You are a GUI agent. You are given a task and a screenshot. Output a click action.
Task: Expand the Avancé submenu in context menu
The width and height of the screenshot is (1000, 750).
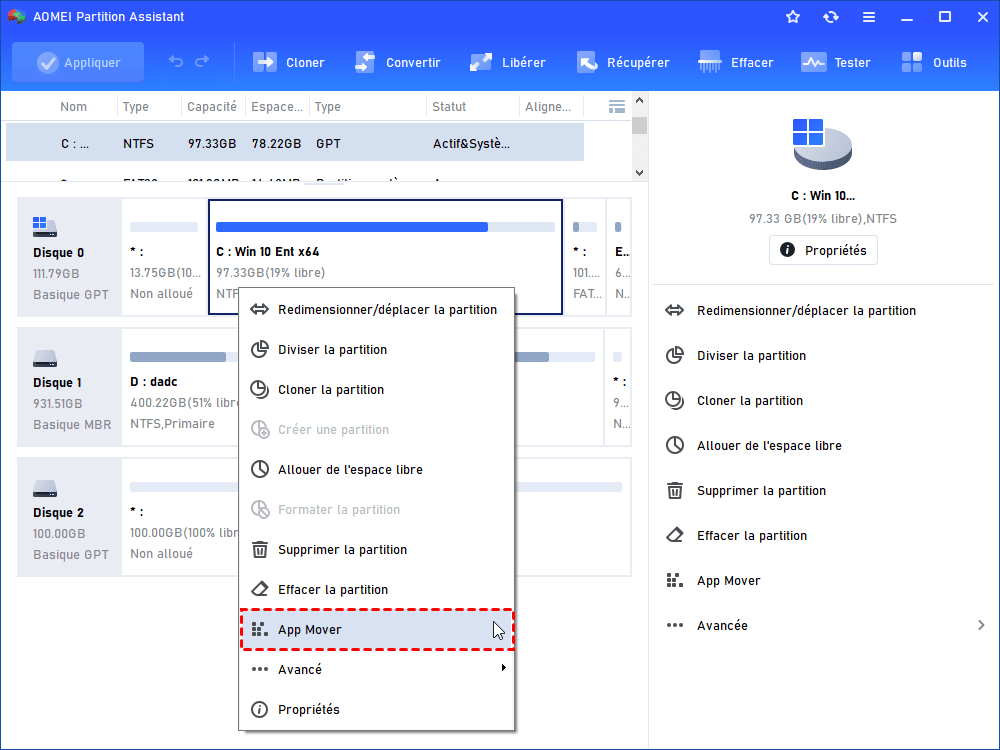(x=376, y=670)
